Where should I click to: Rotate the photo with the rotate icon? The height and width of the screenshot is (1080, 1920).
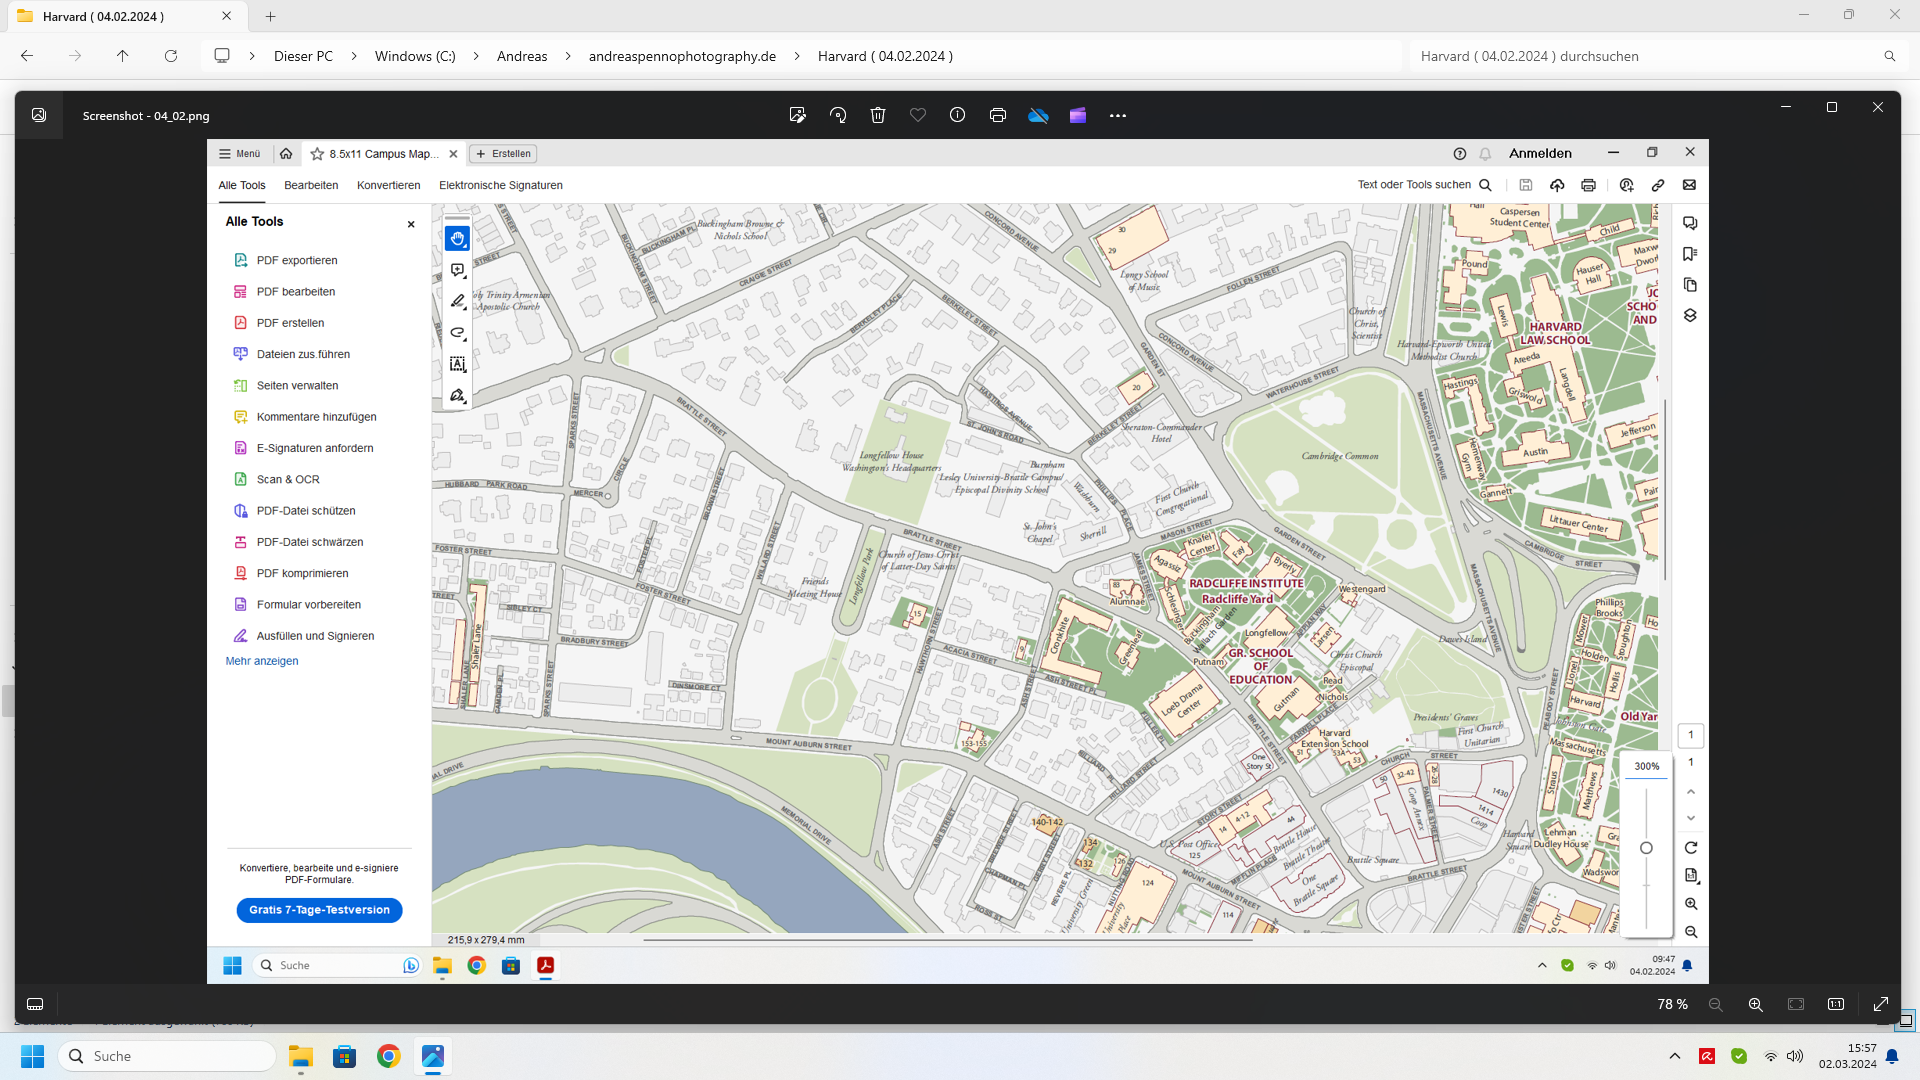[x=838, y=115]
